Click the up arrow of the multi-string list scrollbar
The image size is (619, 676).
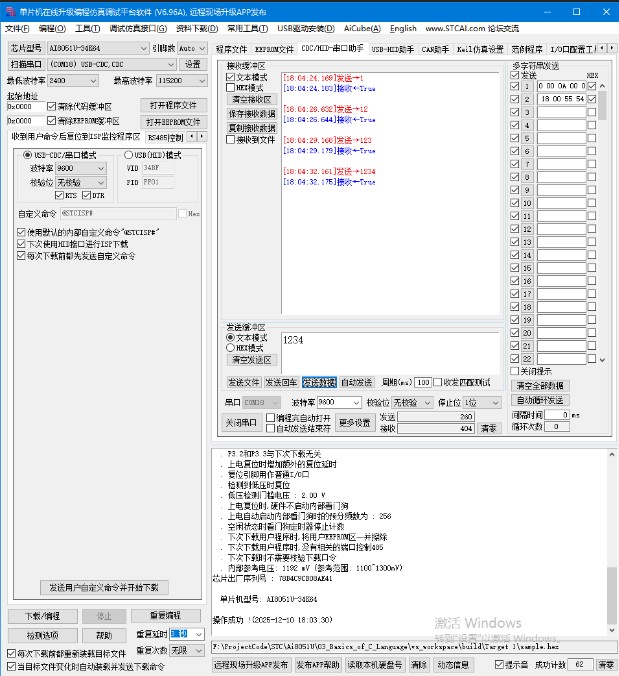tap(602, 86)
